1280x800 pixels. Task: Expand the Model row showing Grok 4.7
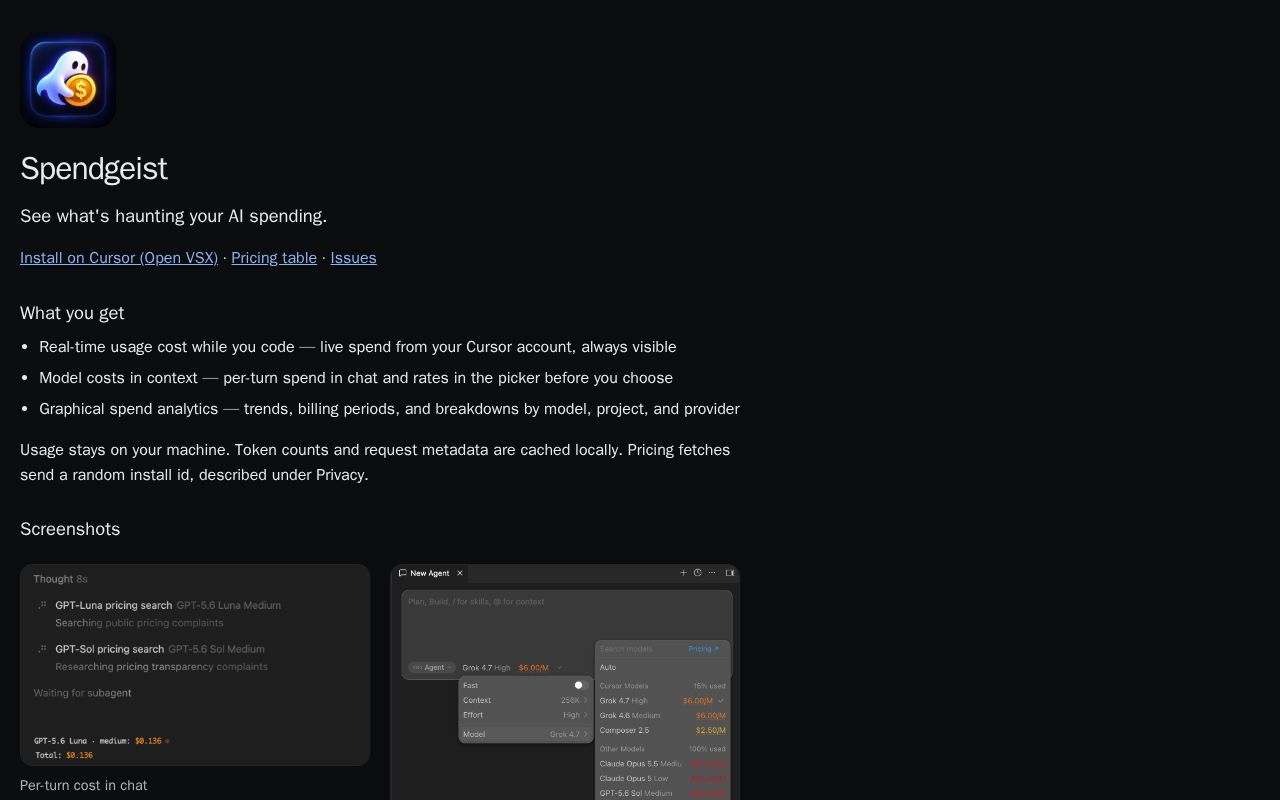coord(526,734)
